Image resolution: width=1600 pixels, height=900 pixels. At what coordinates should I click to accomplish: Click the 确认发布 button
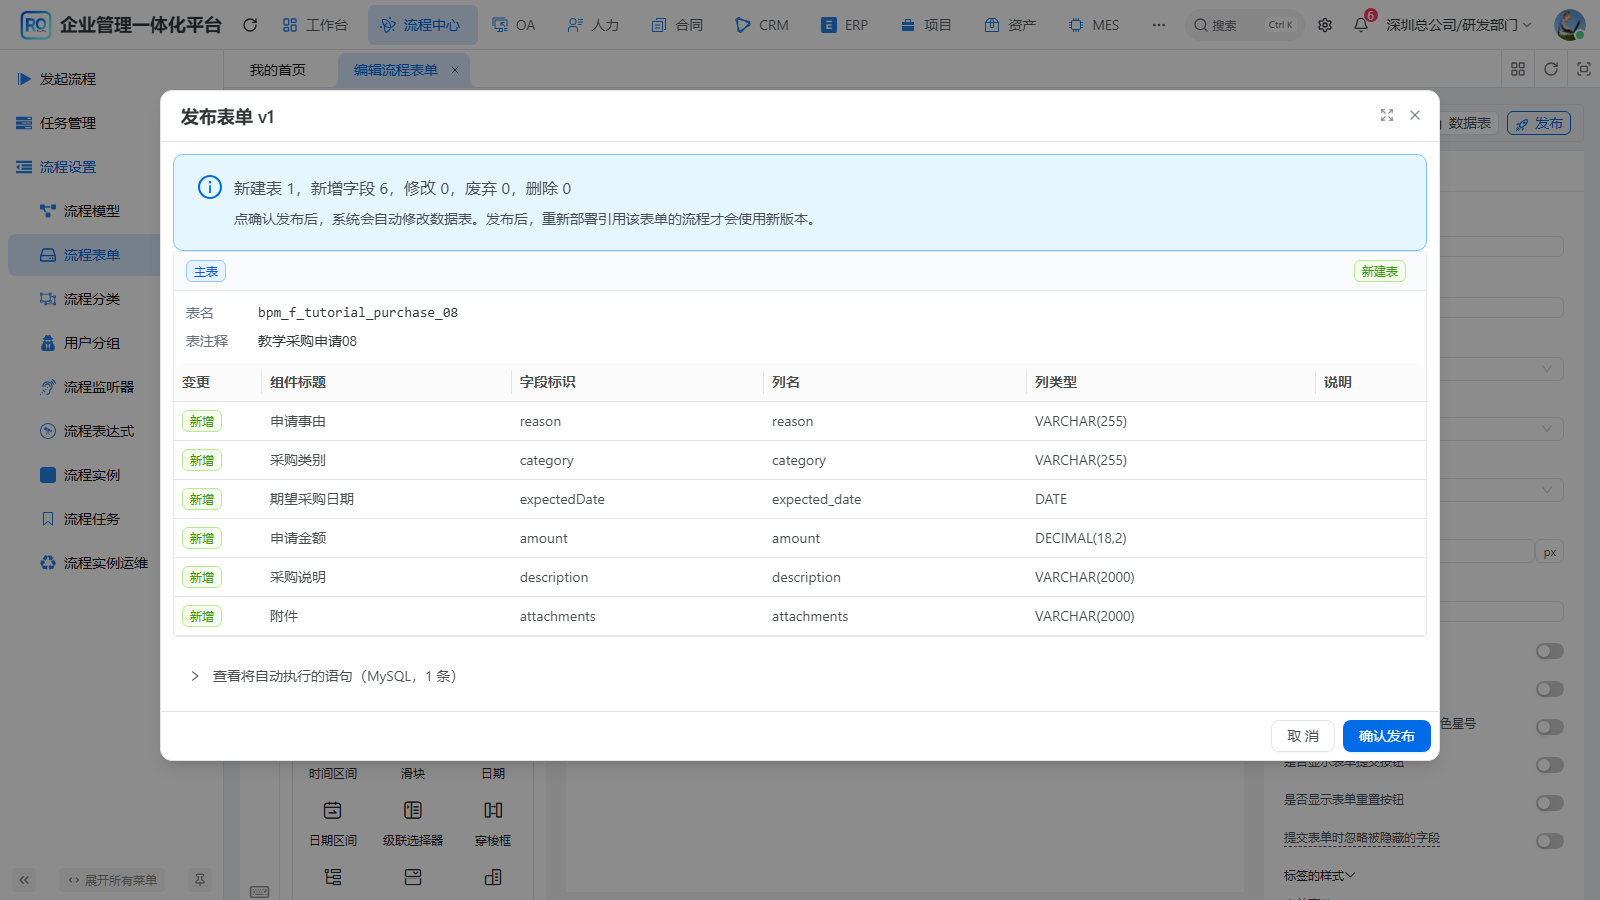click(1387, 736)
